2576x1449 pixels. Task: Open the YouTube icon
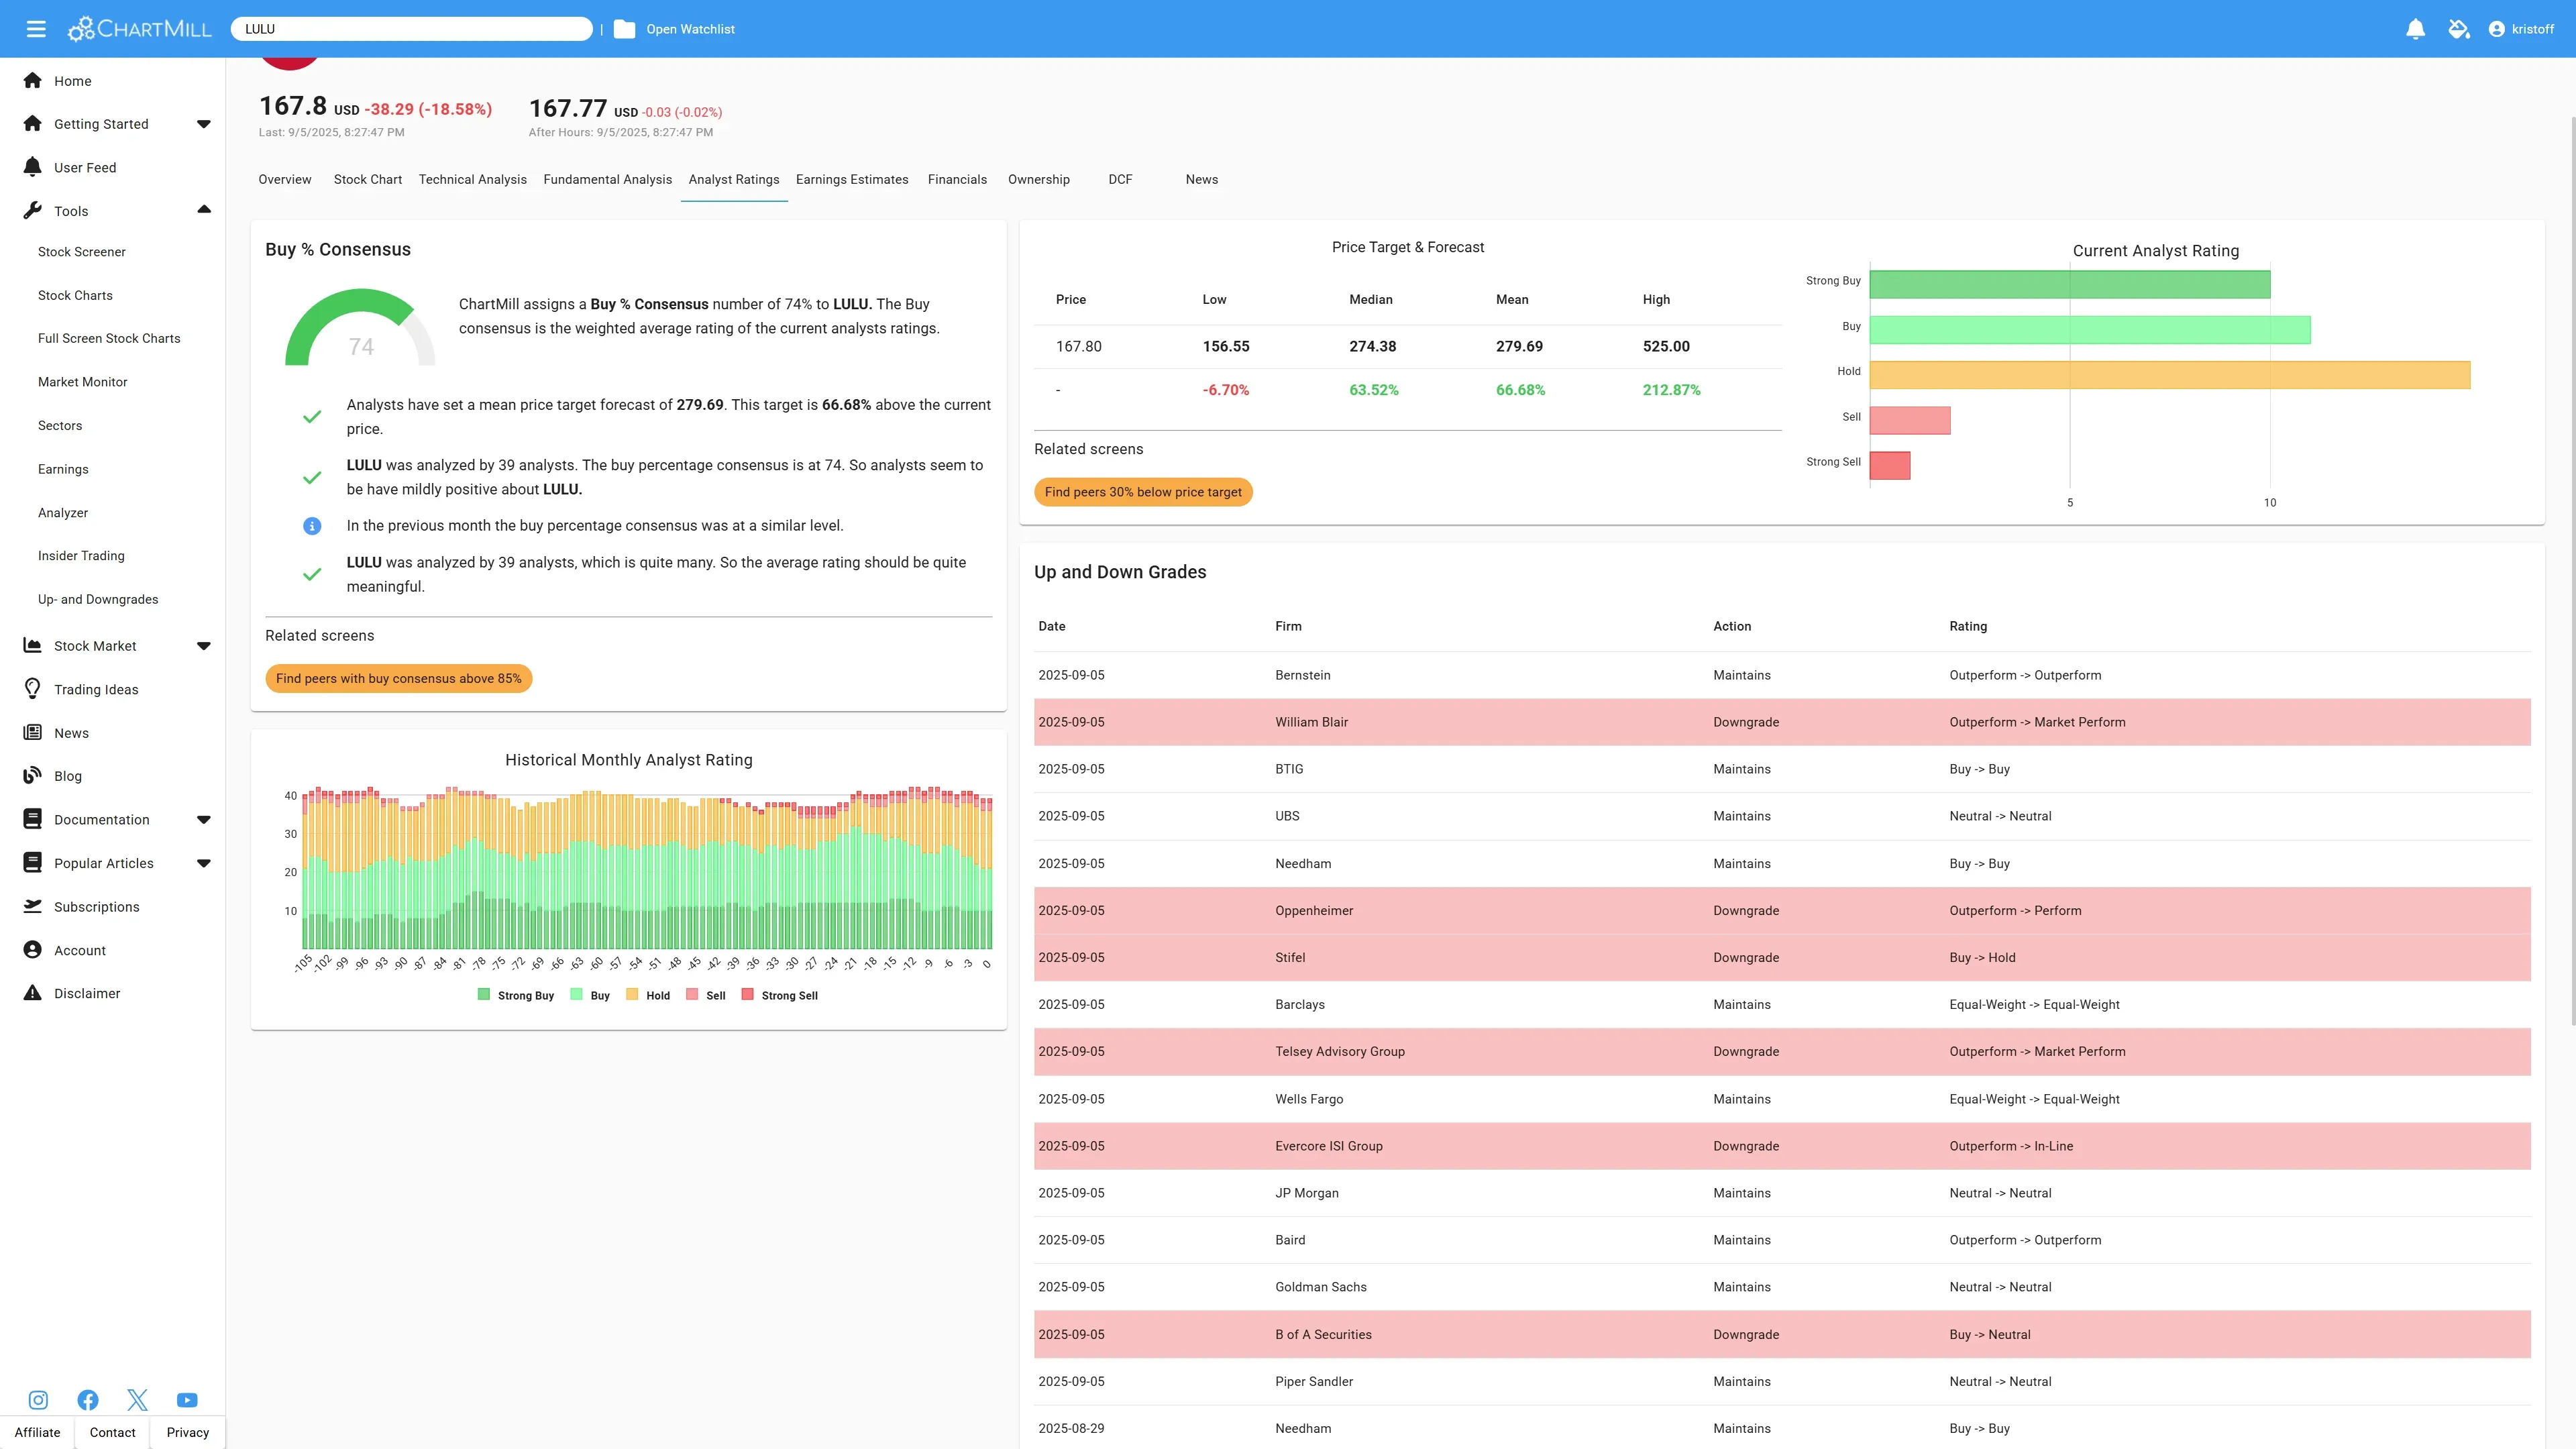pos(187,1400)
